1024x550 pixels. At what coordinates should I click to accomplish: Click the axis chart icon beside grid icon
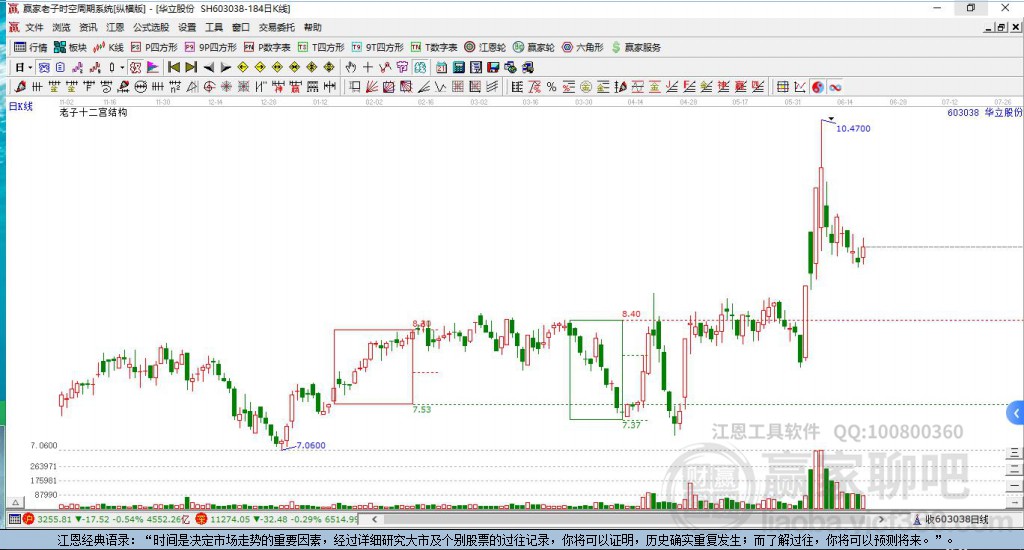coord(800,87)
